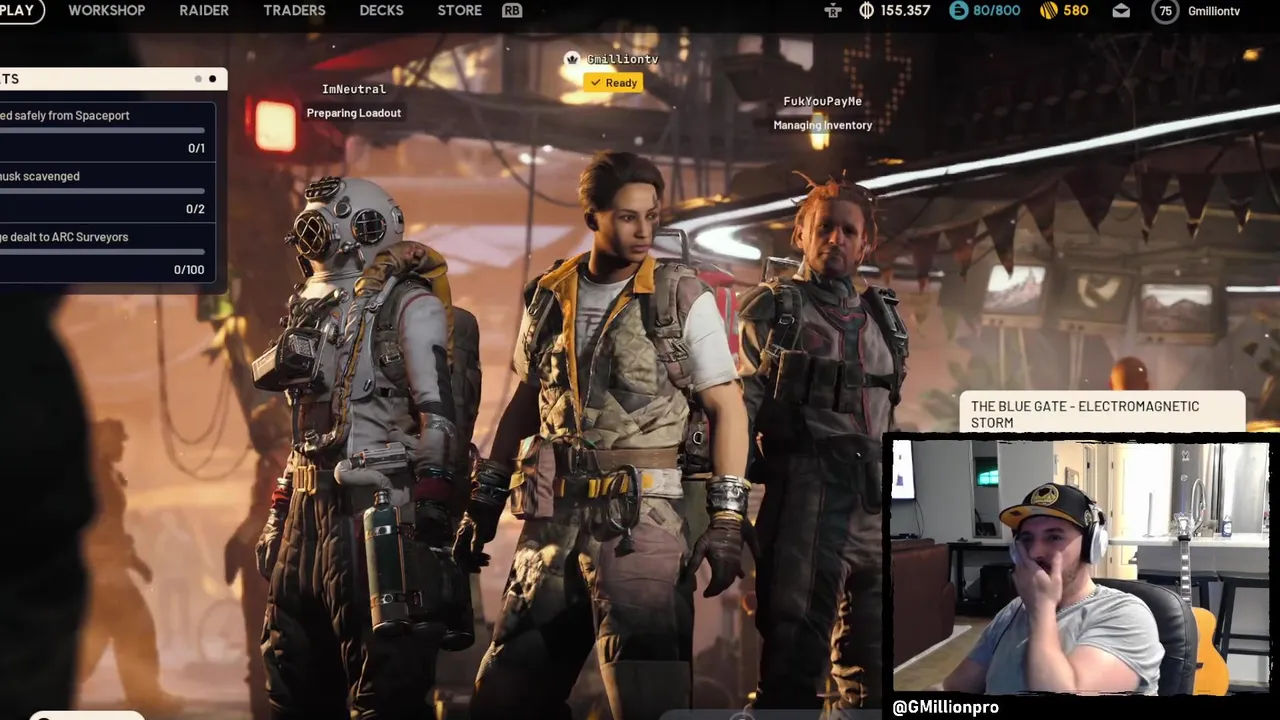Open the mail inbox envelope icon
The image size is (1280, 720).
(1121, 11)
